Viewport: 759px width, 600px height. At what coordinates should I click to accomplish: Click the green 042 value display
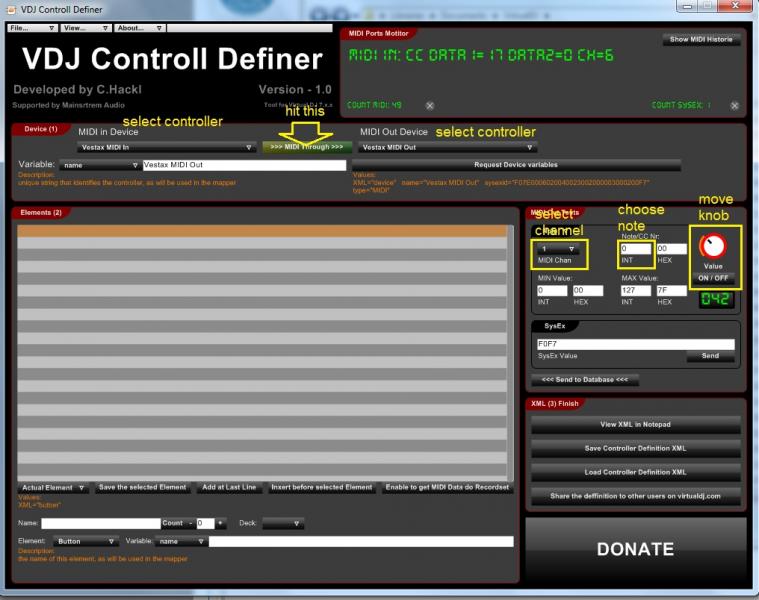tap(716, 299)
